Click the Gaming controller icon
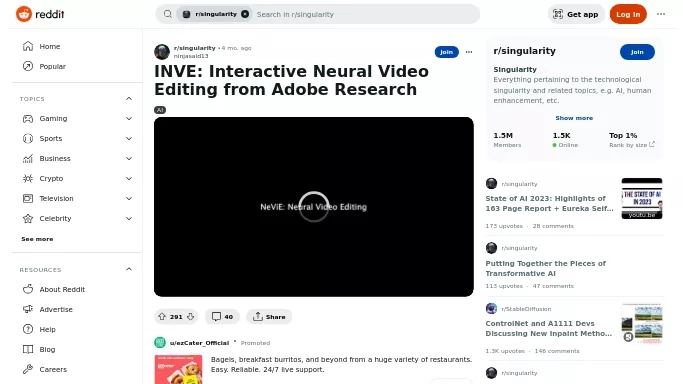683x384 pixels. pyautogui.click(x=28, y=118)
